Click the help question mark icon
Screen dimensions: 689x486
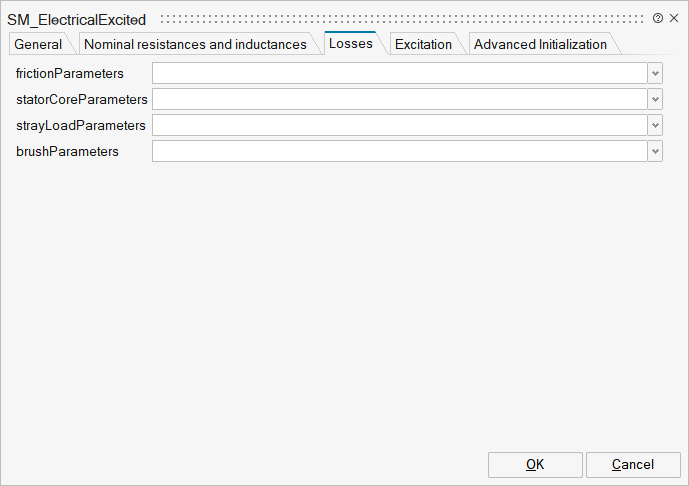click(658, 18)
